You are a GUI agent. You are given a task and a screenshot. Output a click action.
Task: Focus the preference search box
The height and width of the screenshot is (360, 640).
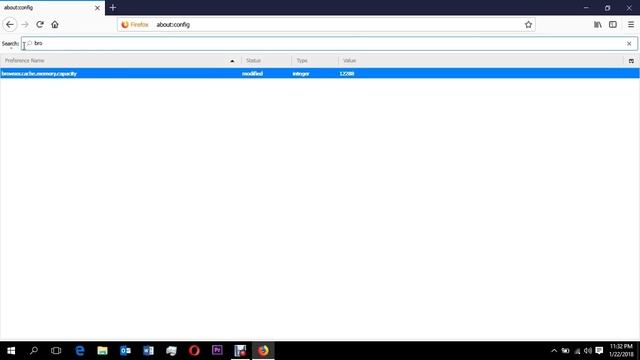(x=329, y=43)
